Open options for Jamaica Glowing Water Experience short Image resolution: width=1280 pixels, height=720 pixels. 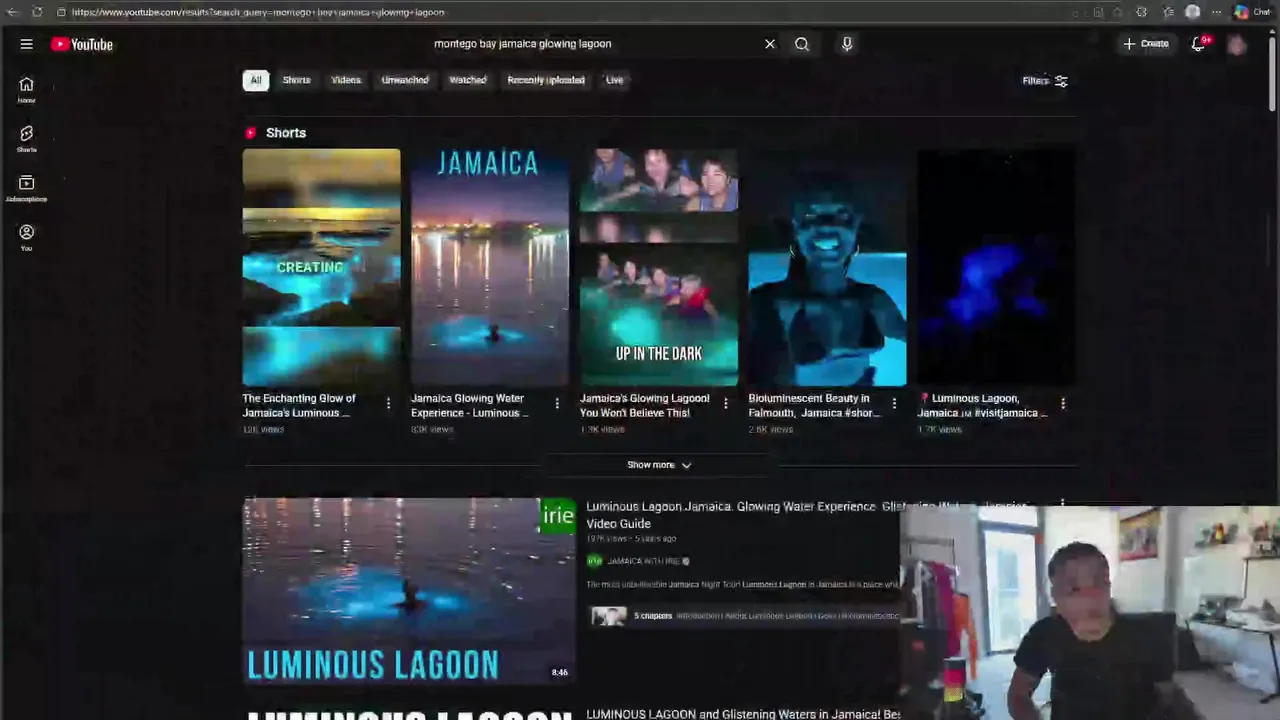click(557, 404)
